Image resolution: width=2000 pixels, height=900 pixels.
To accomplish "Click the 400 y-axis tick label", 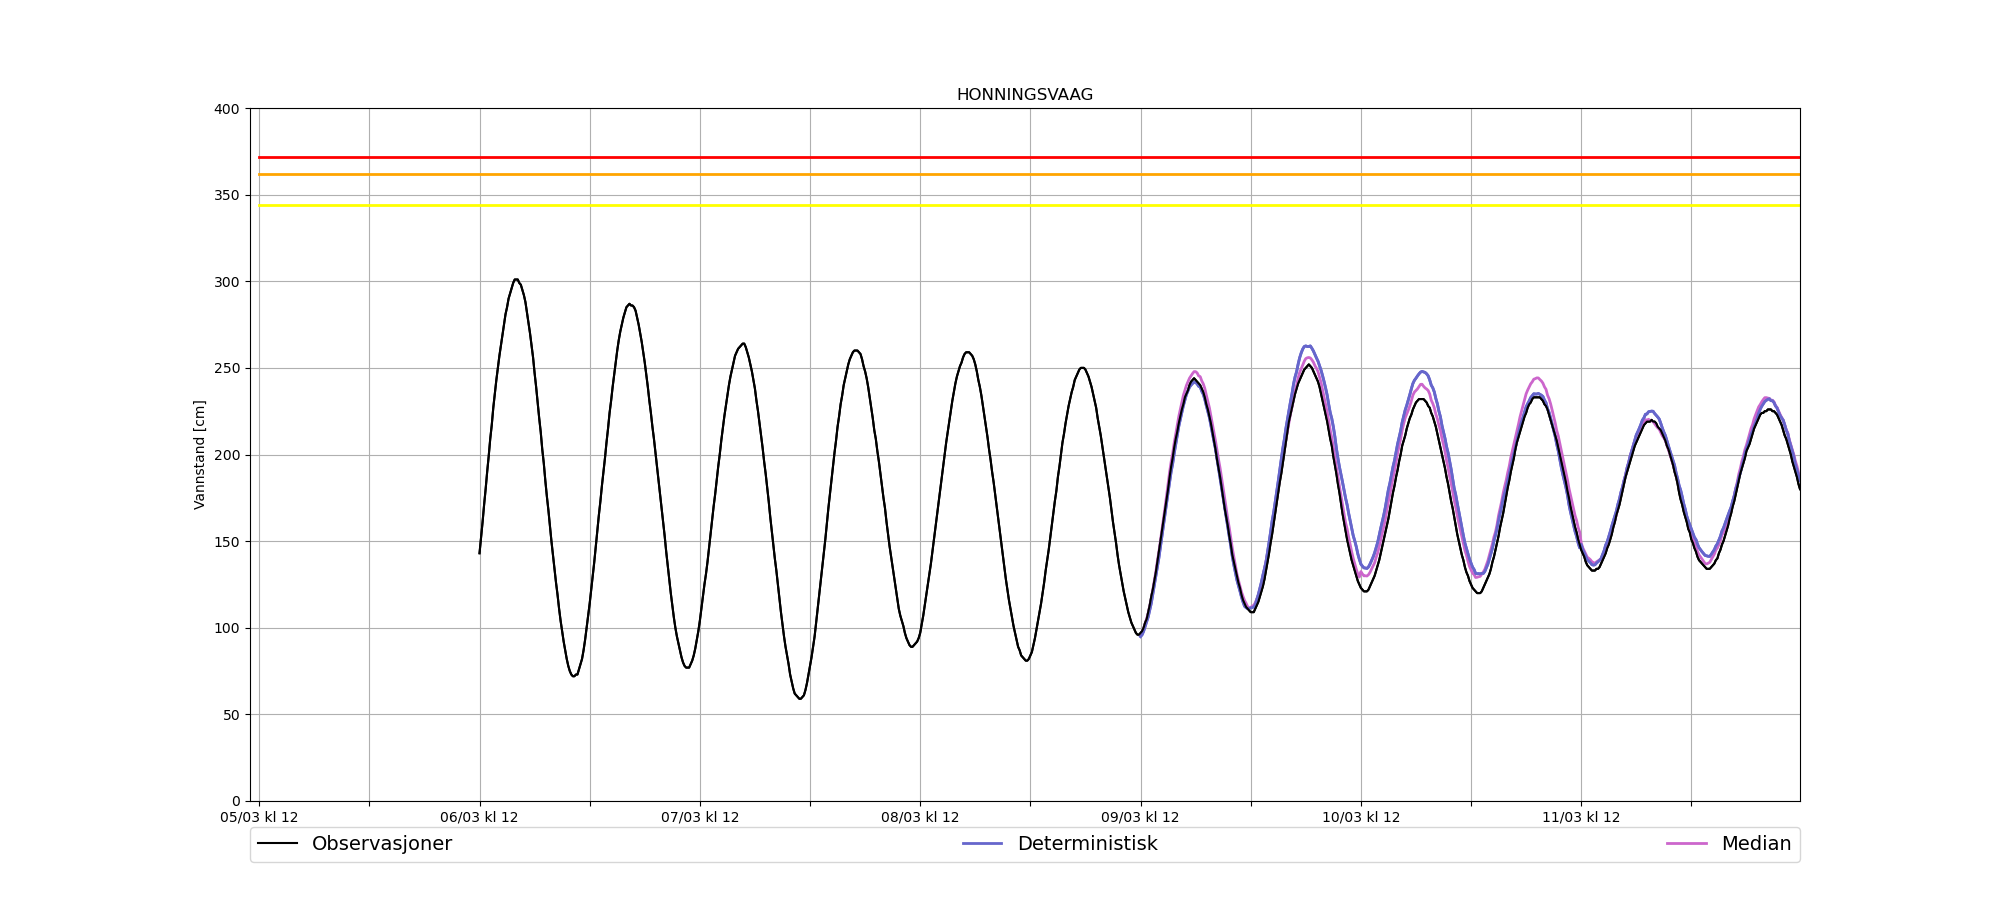I will click(227, 109).
